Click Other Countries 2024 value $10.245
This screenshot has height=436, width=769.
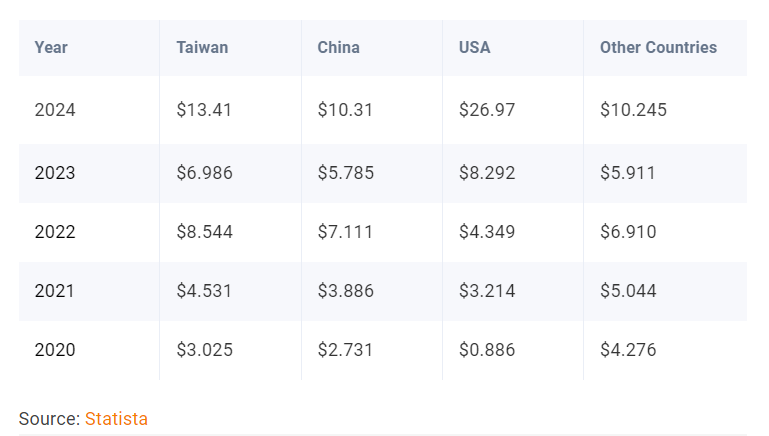click(633, 110)
